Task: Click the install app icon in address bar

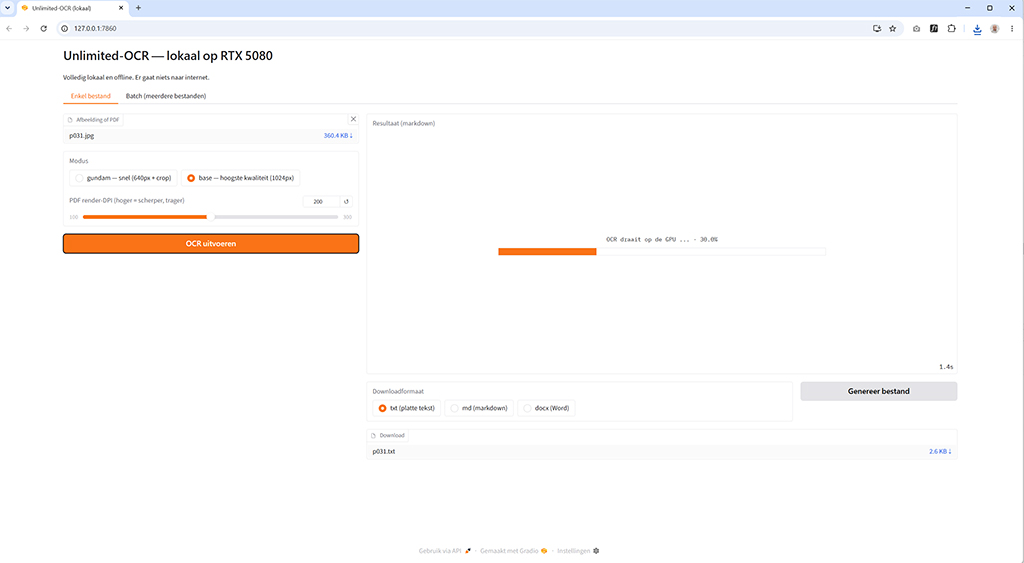Action: 877,29
